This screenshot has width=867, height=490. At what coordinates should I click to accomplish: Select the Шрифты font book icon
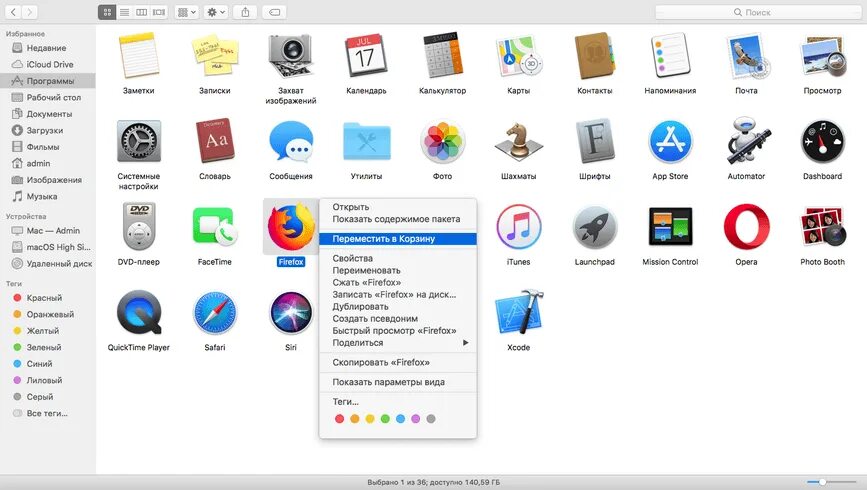594,142
